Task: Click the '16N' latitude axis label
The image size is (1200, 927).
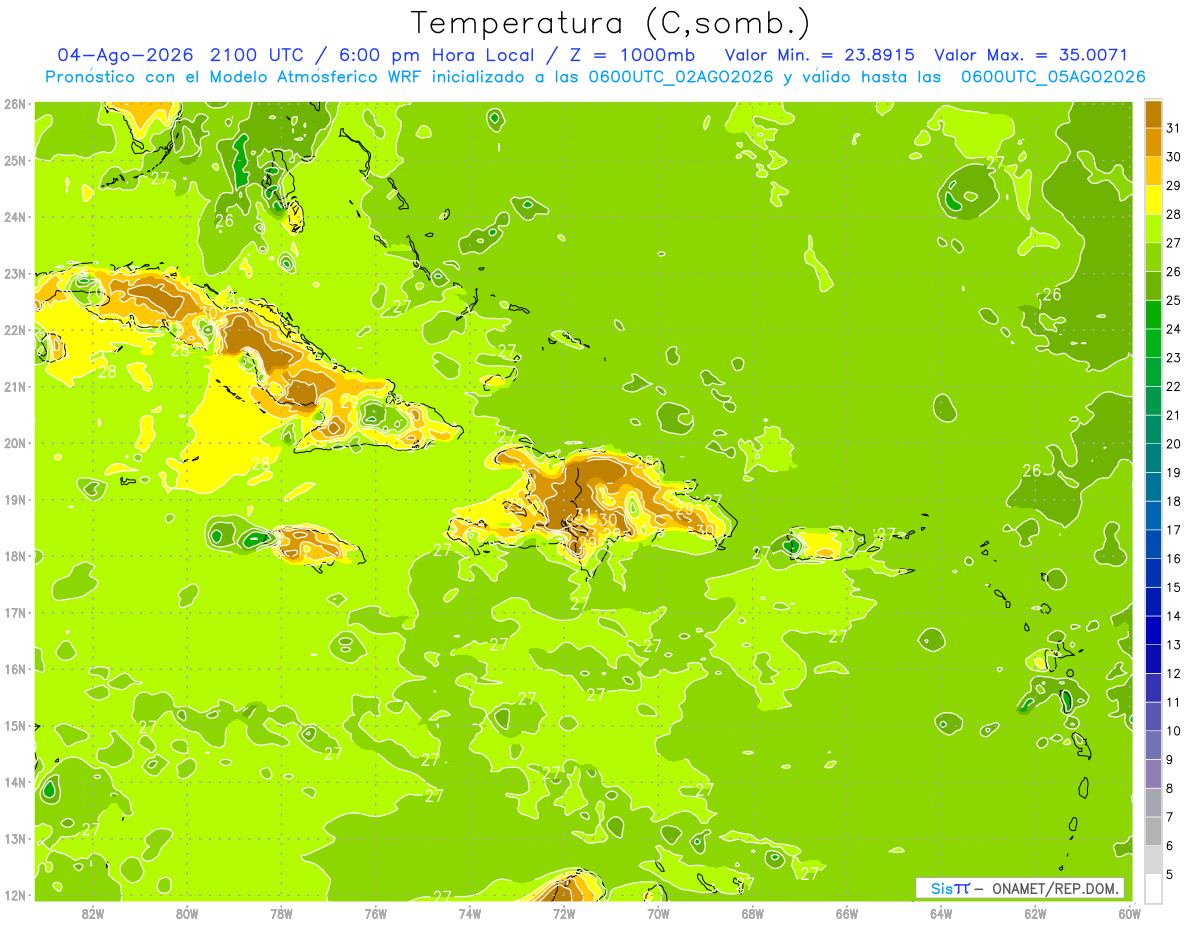Action: [x=14, y=669]
